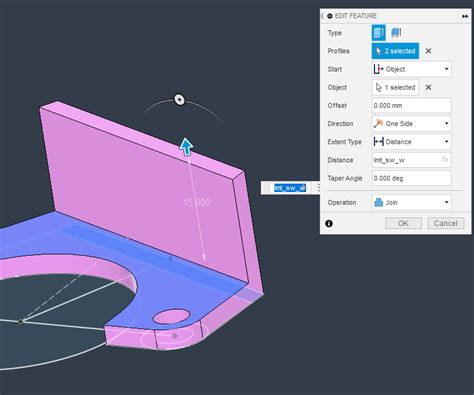
Task: Open the Extent Type dropdown Distance
Action: click(412, 142)
